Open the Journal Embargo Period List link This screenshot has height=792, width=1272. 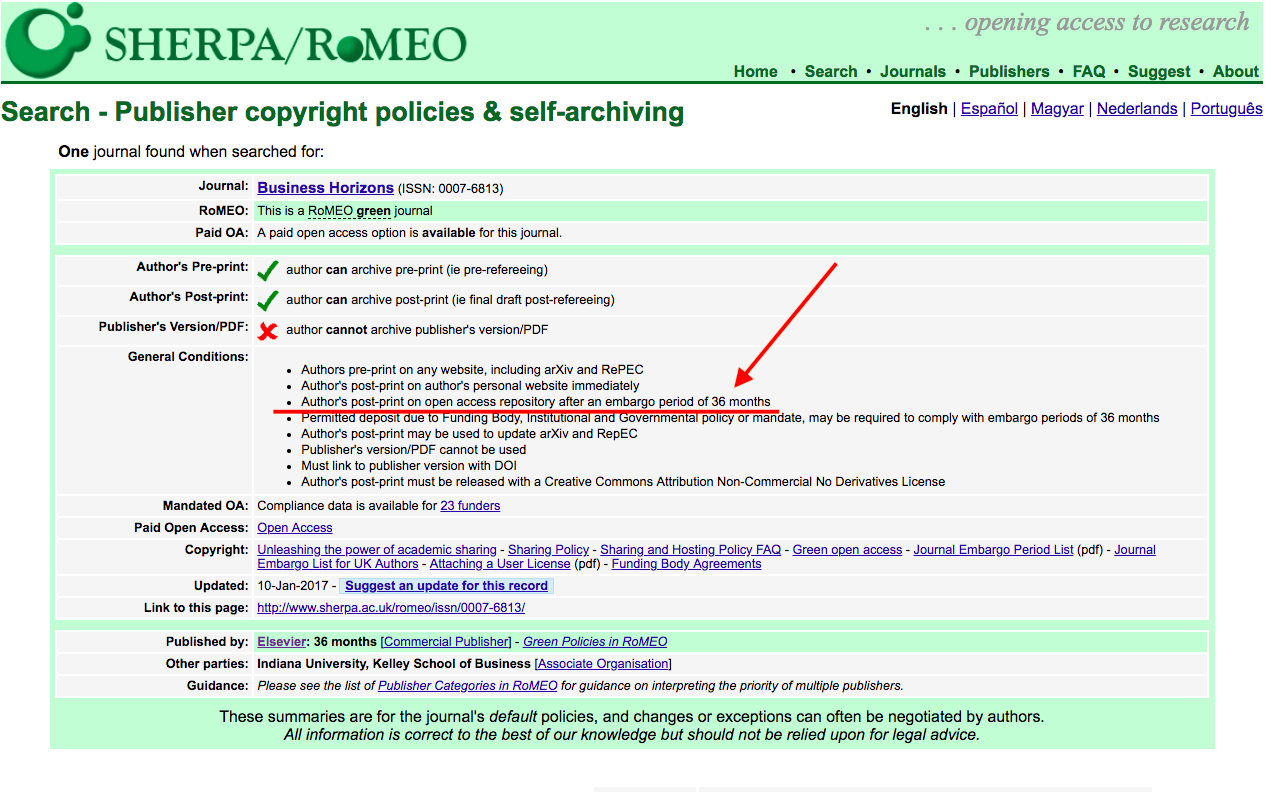[993, 550]
